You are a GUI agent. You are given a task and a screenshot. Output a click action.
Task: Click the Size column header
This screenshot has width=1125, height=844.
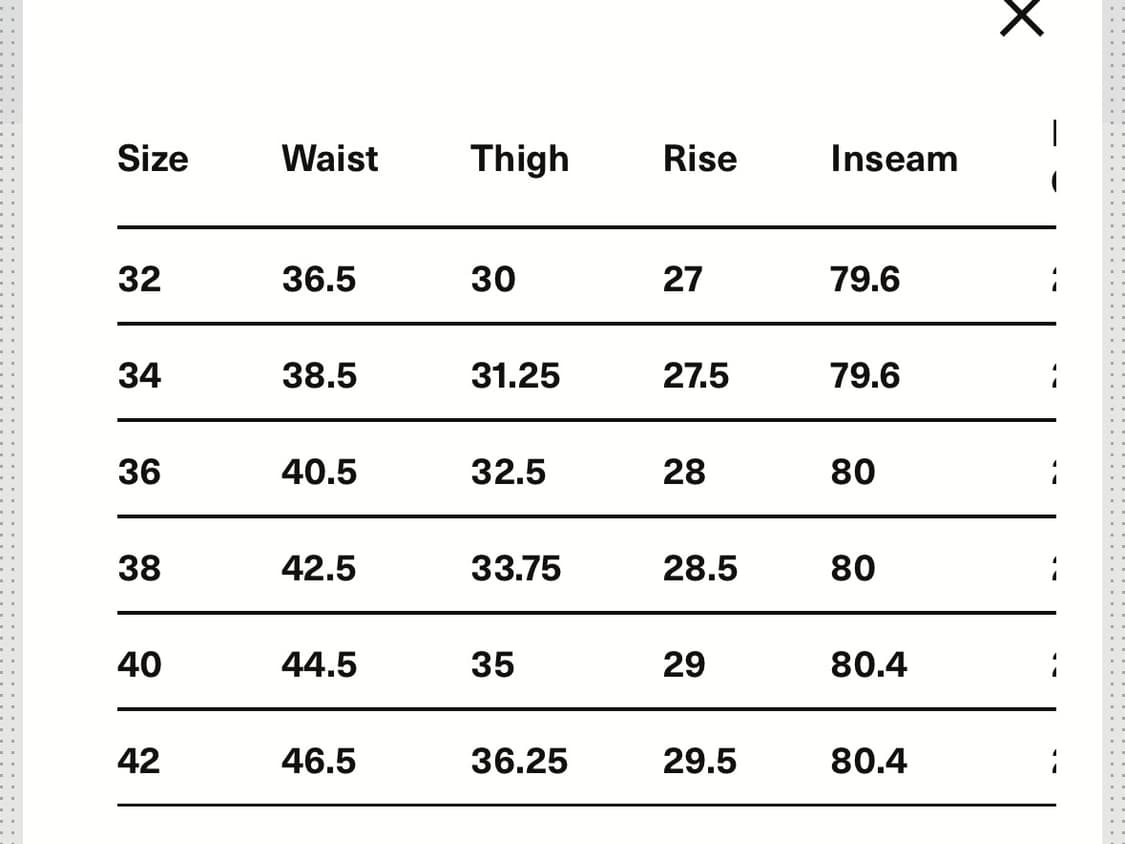click(x=153, y=159)
